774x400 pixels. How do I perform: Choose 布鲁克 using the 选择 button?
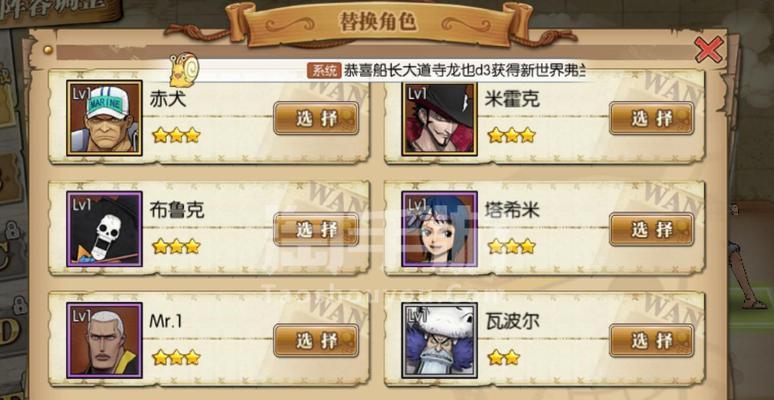(316, 230)
